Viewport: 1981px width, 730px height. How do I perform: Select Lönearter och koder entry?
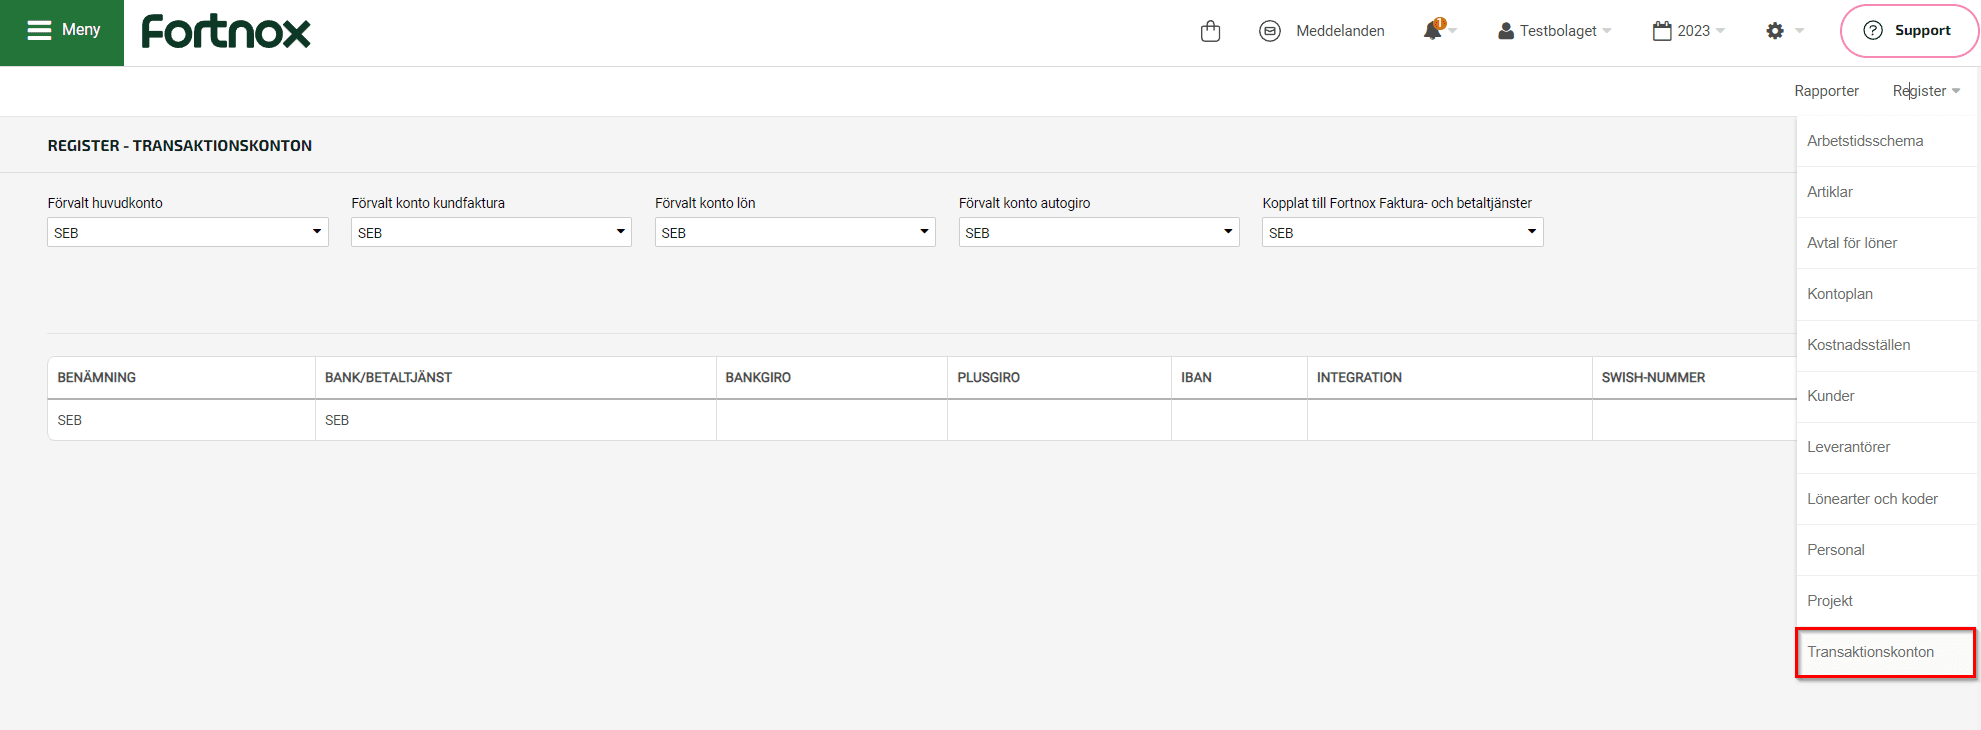1886,499
